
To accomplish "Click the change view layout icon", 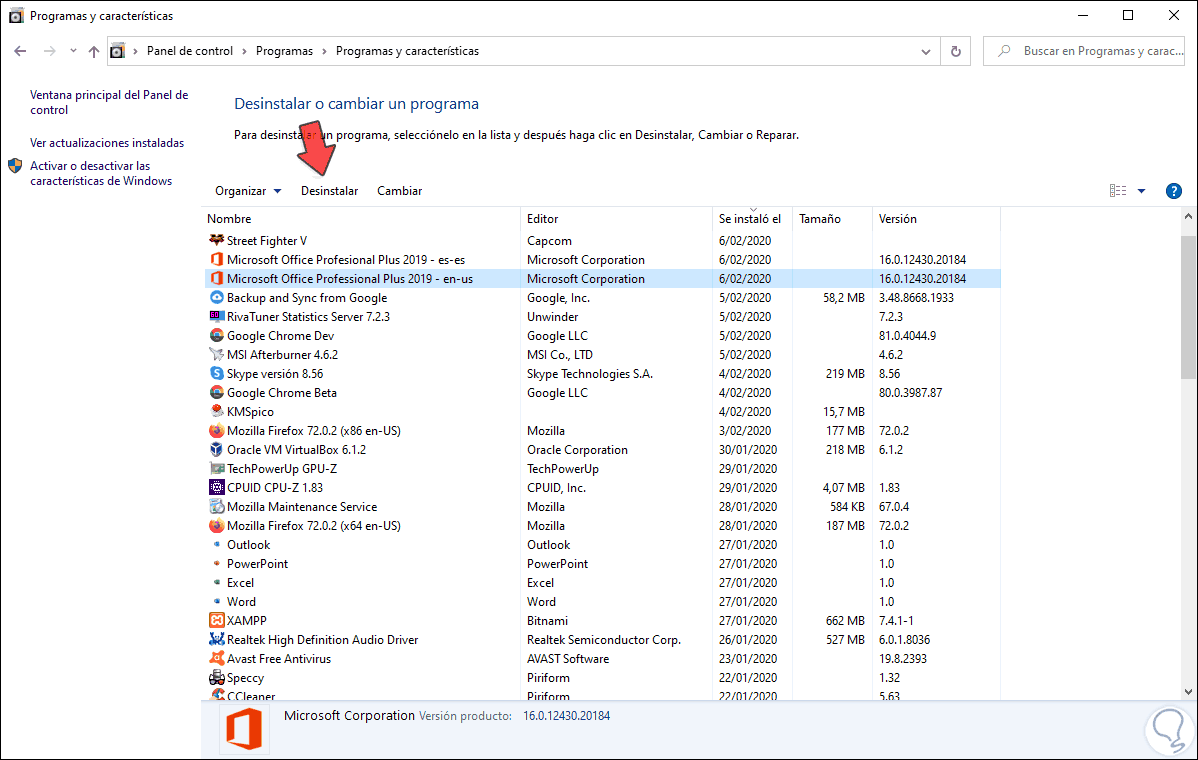I will (1118, 191).
